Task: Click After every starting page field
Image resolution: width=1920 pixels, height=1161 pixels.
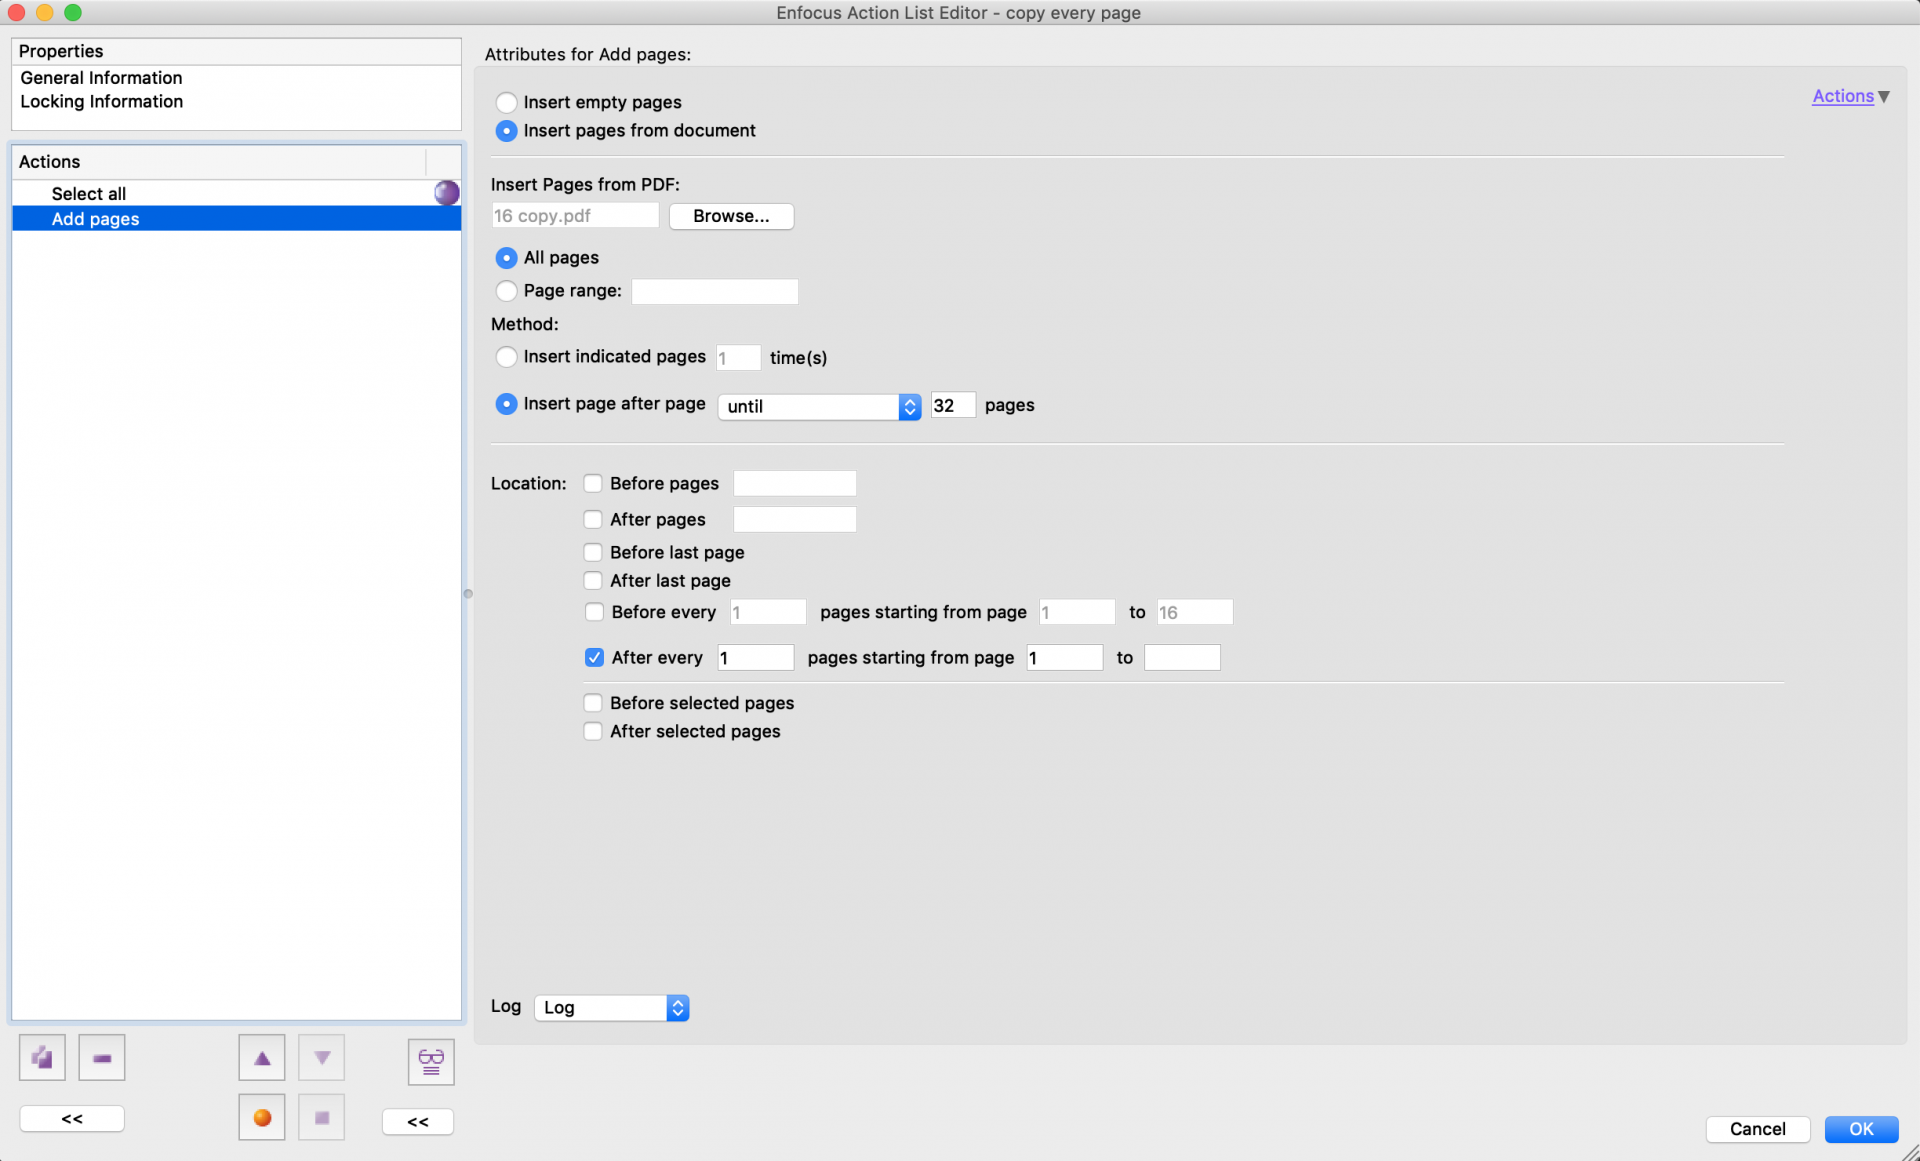Action: pyautogui.click(x=1065, y=658)
